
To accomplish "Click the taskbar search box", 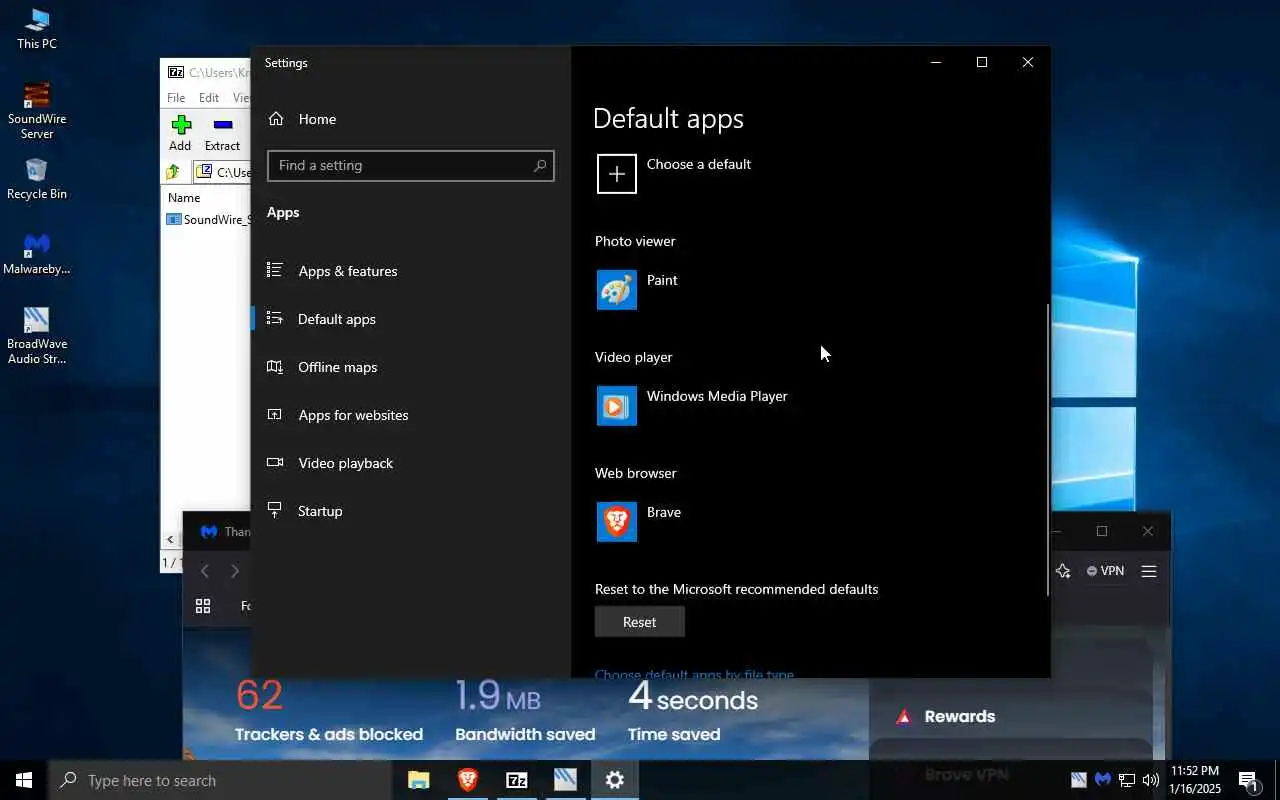I will tap(220, 780).
